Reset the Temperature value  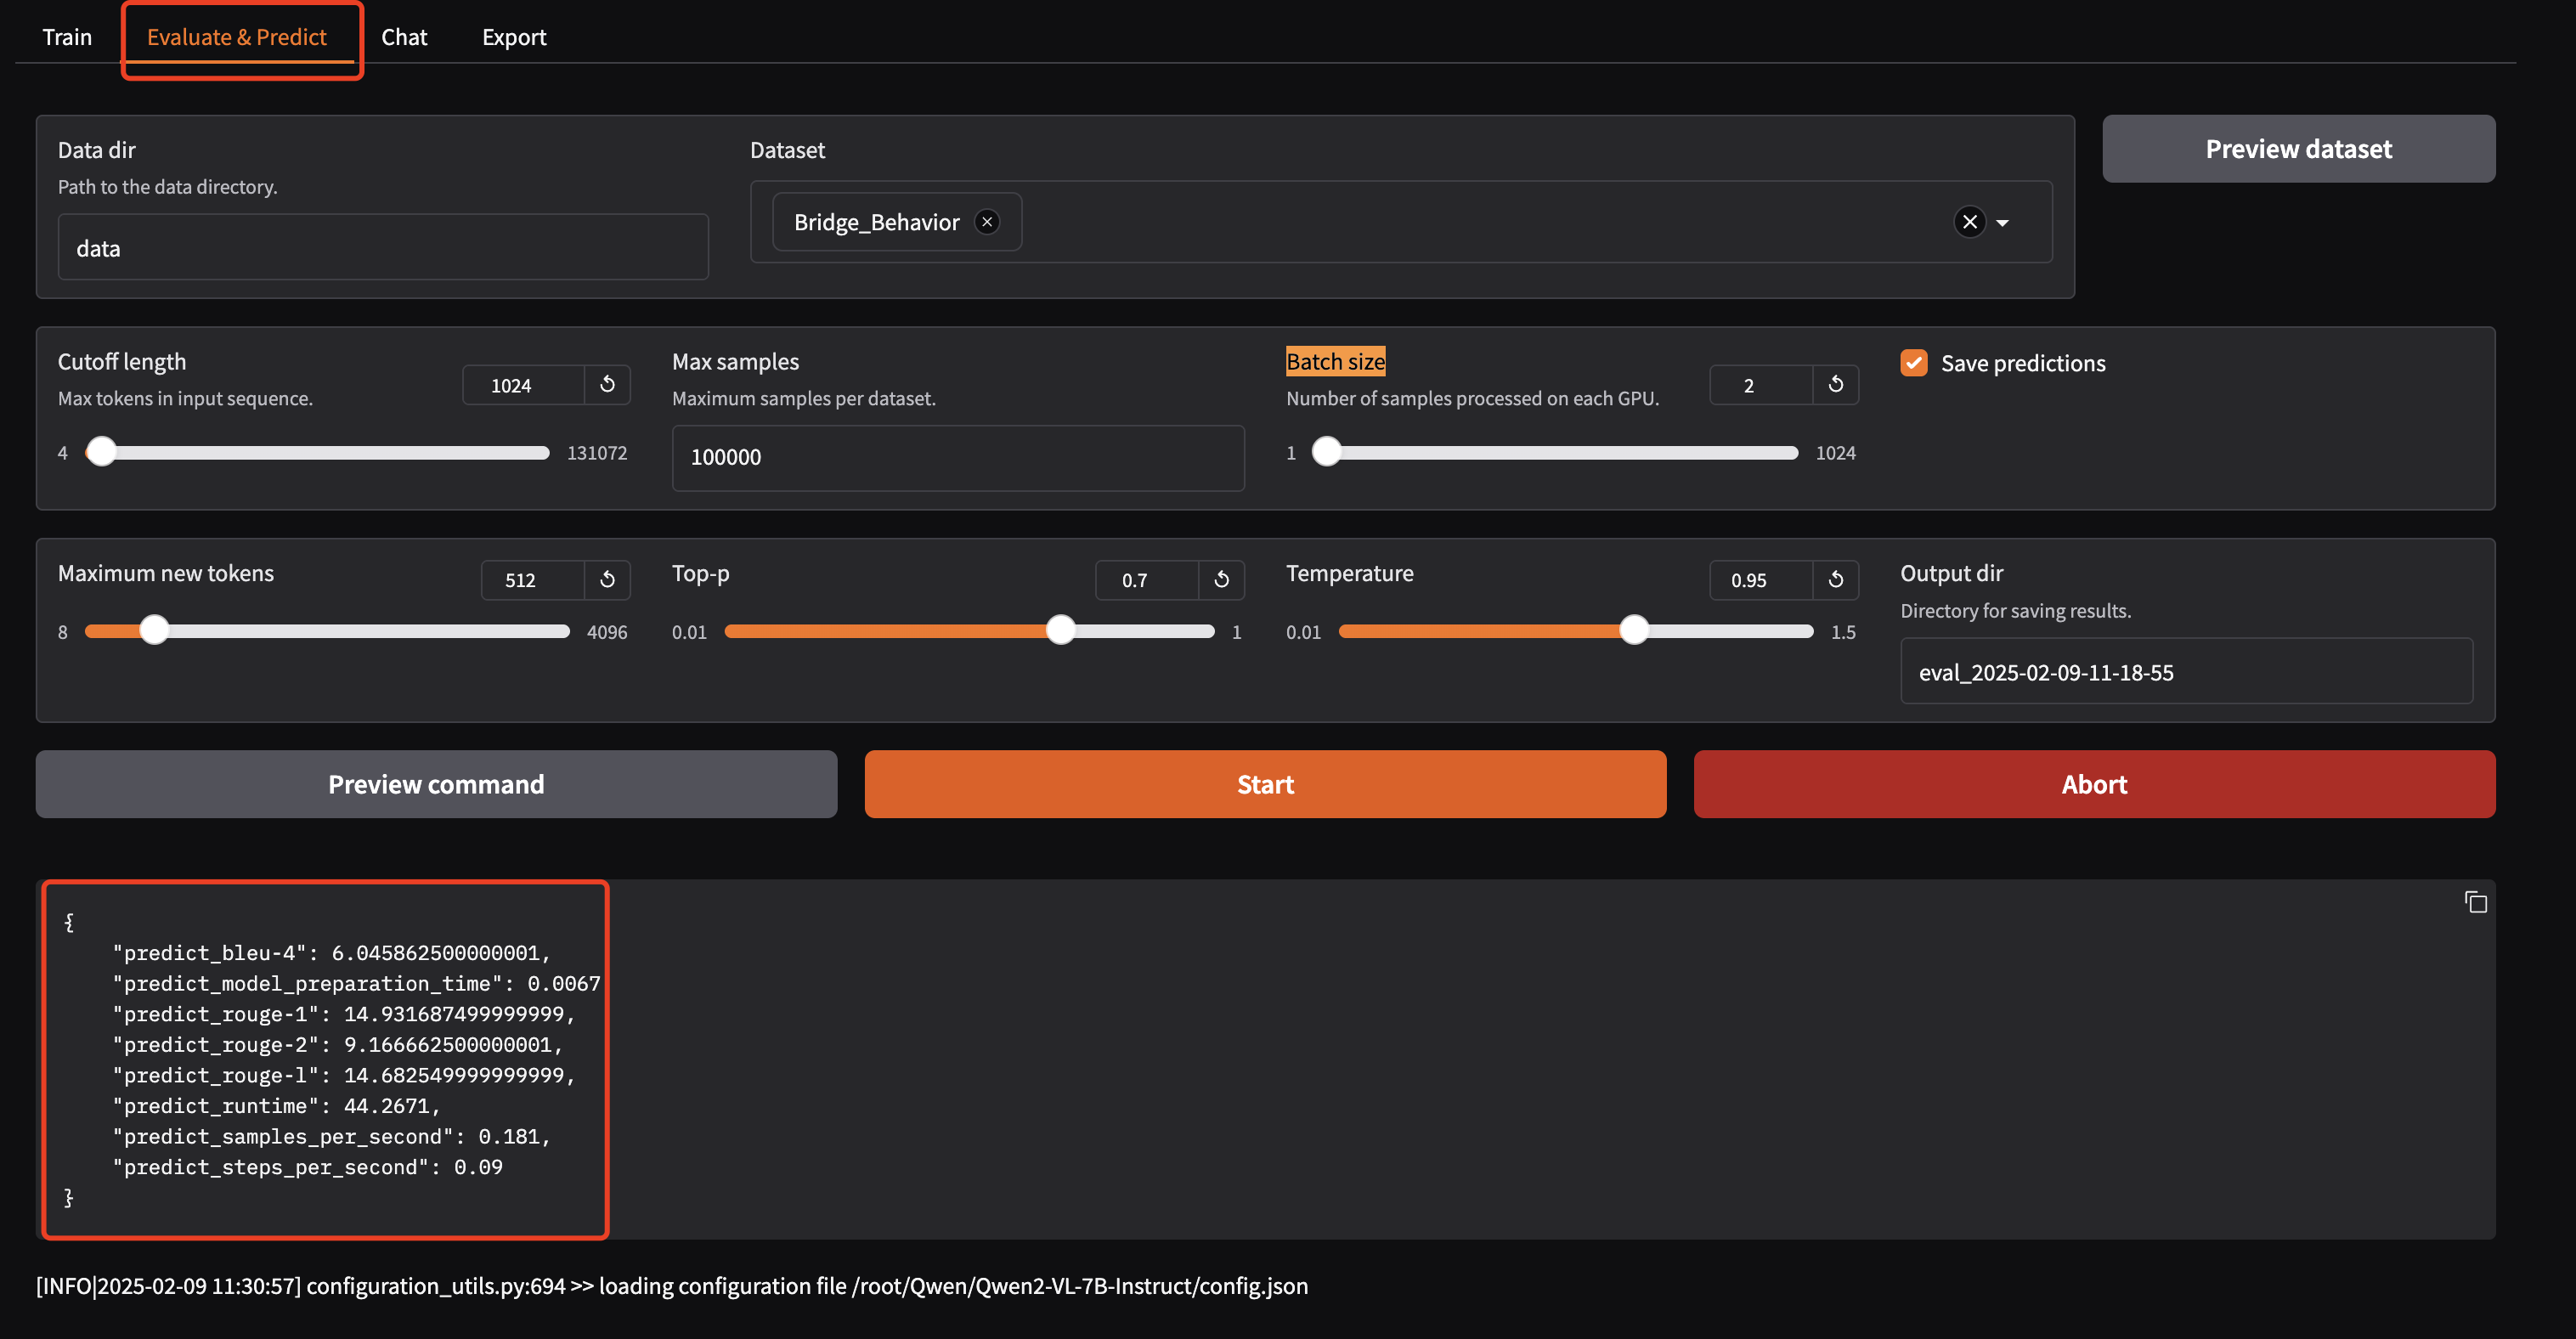coord(1835,580)
